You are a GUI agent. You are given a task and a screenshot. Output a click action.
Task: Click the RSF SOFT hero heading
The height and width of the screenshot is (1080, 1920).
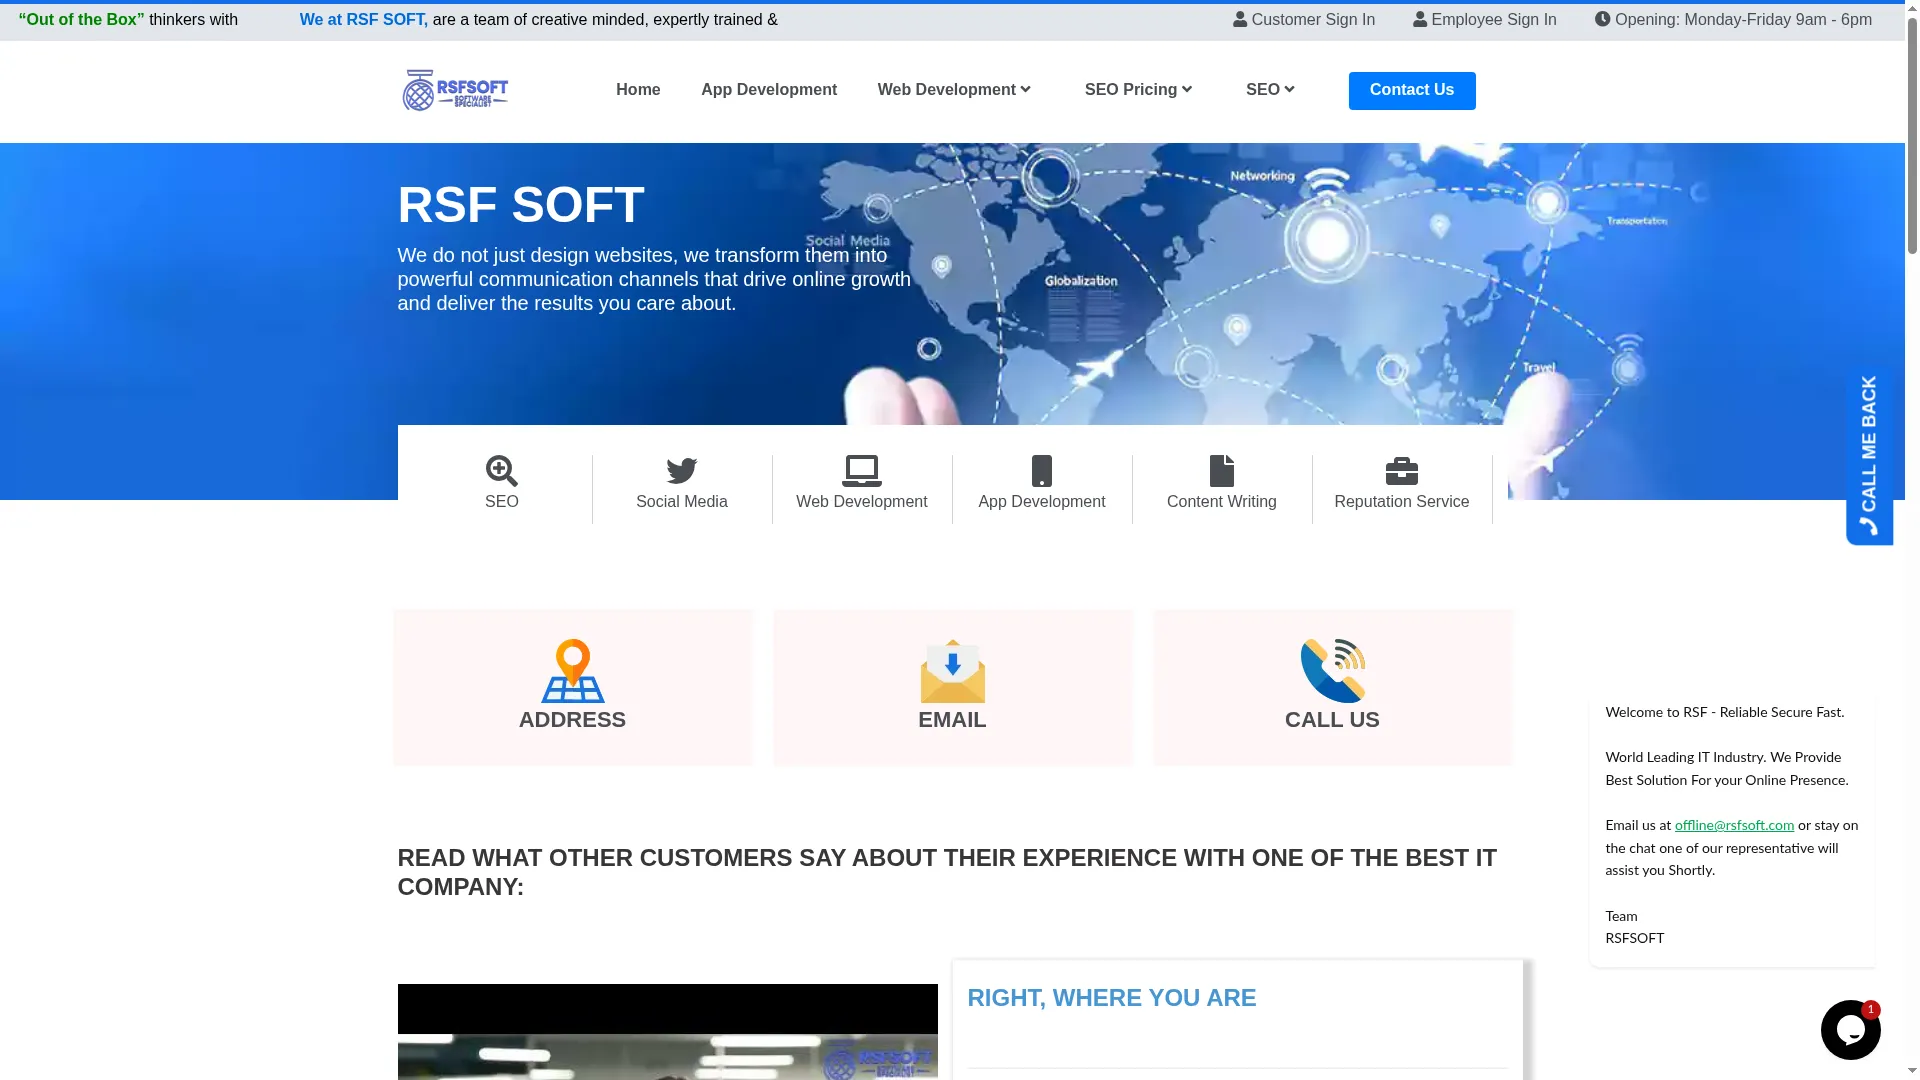pyautogui.click(x=521, y=205)
